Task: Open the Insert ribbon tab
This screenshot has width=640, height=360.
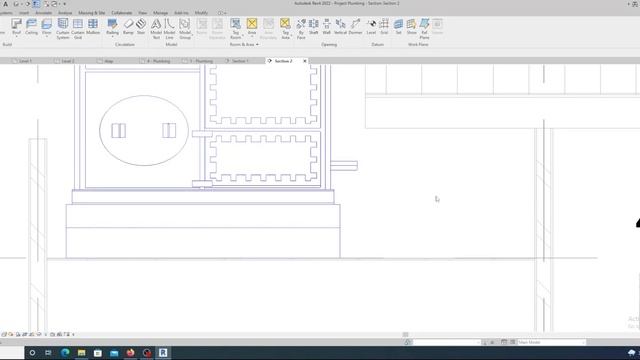Action: 24,13
